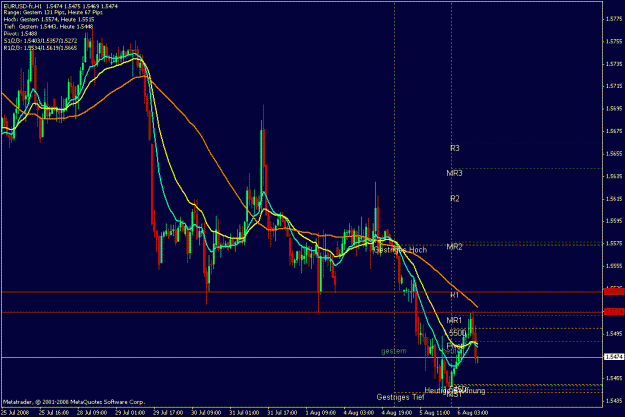Click the '4 Aug 03:00' time axis label
Image resolution: width=625 pixels, height=417 pixels.
[x=358, y=413]
